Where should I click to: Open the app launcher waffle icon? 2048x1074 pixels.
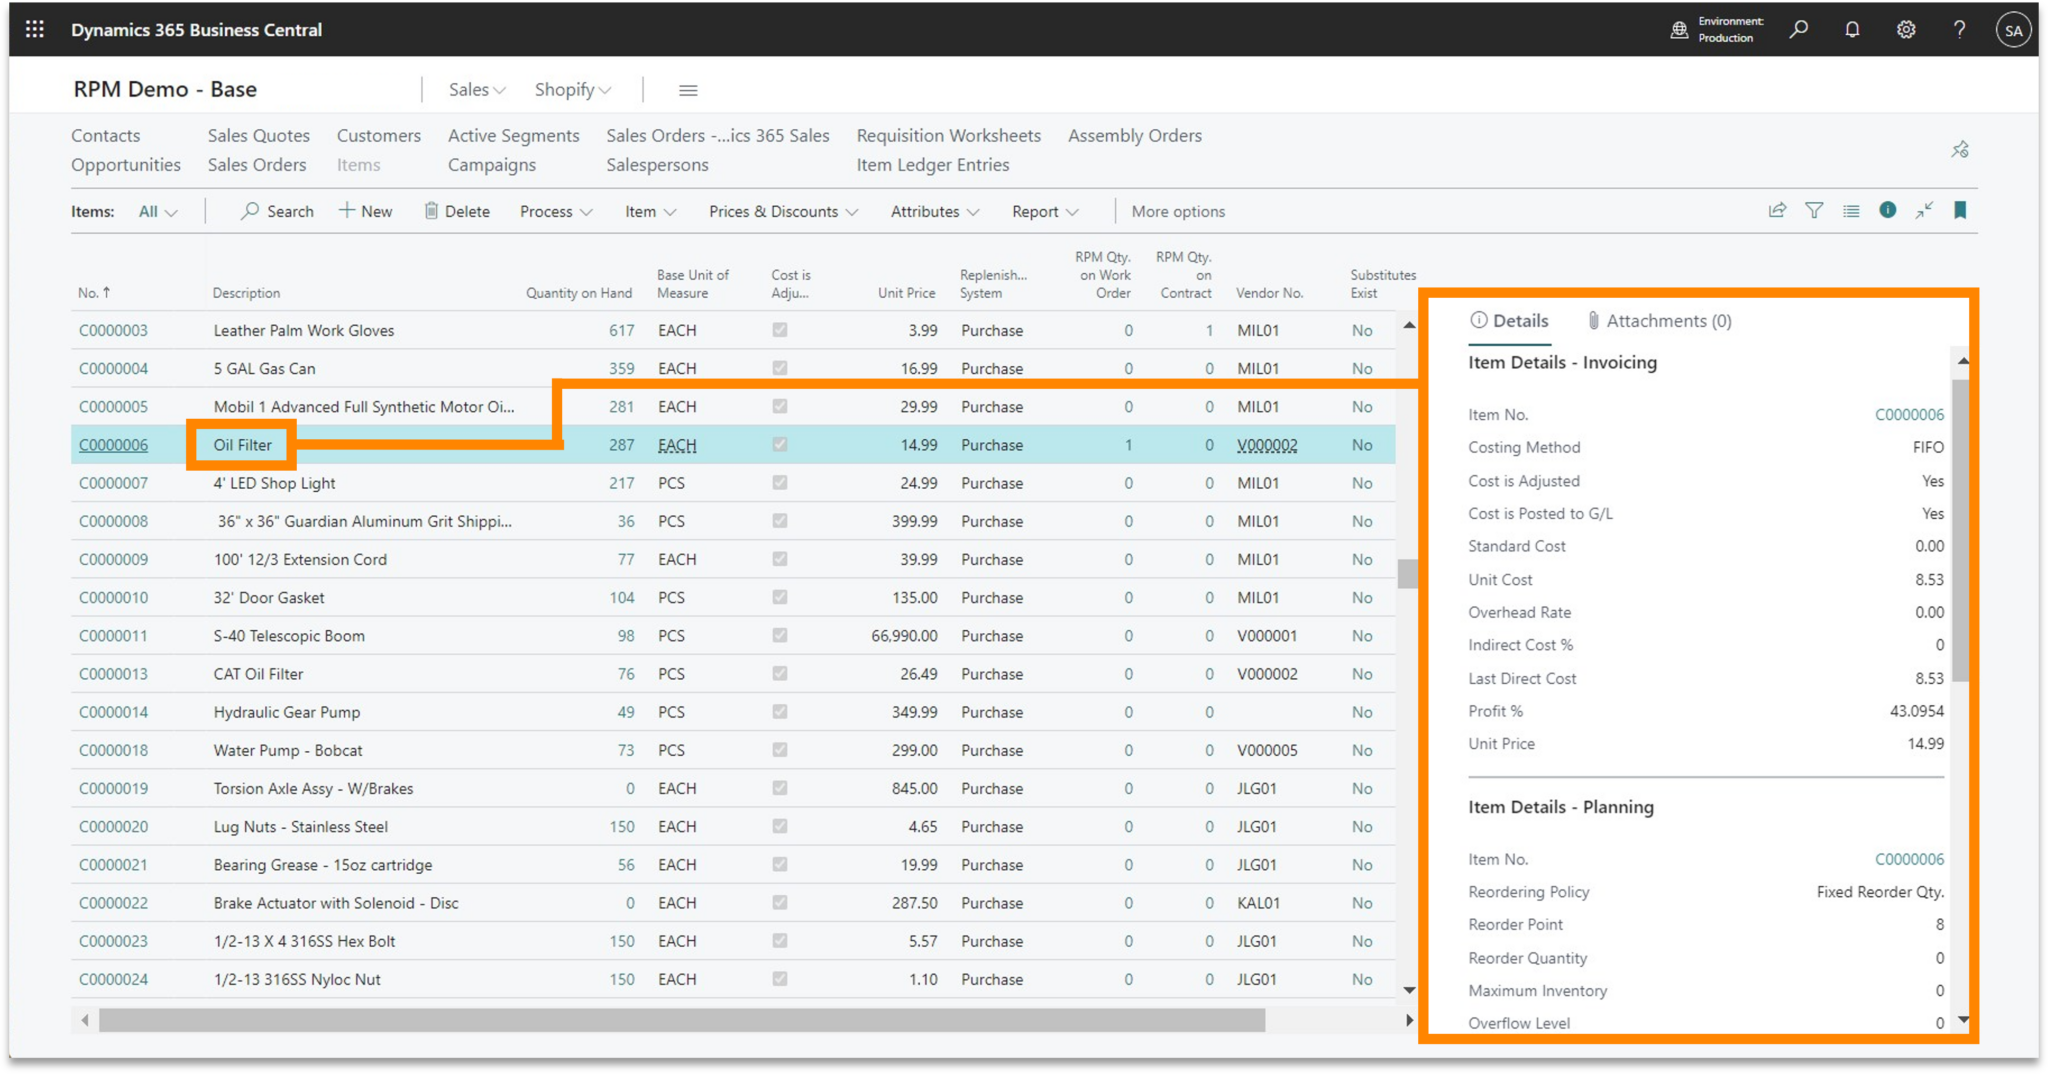(35, 29)
